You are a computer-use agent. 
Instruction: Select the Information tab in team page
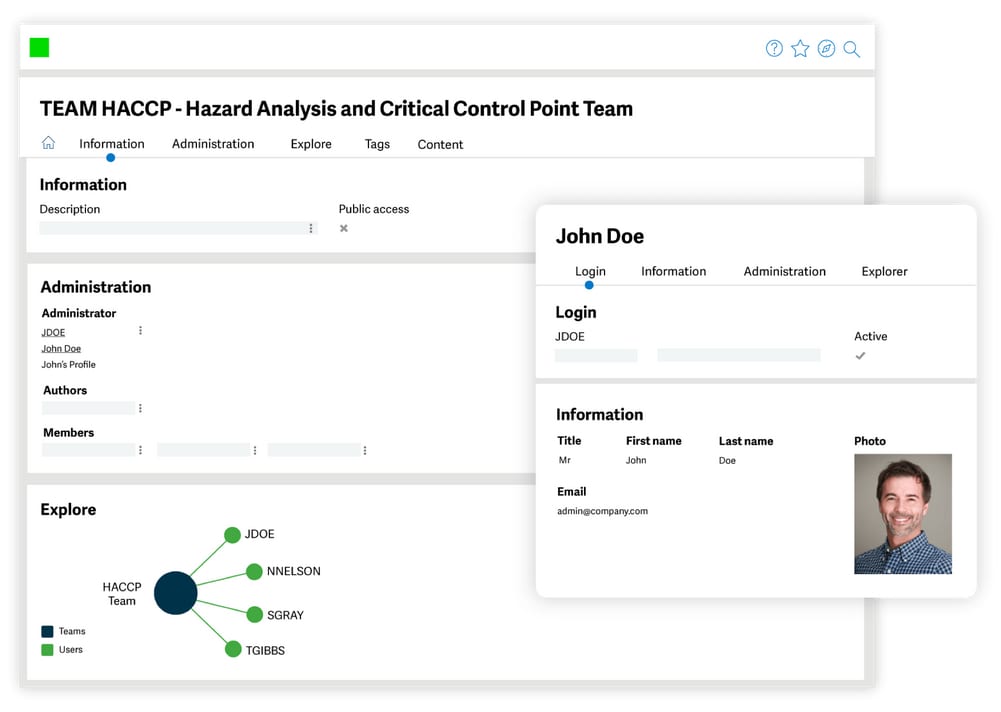click(112, 144)
